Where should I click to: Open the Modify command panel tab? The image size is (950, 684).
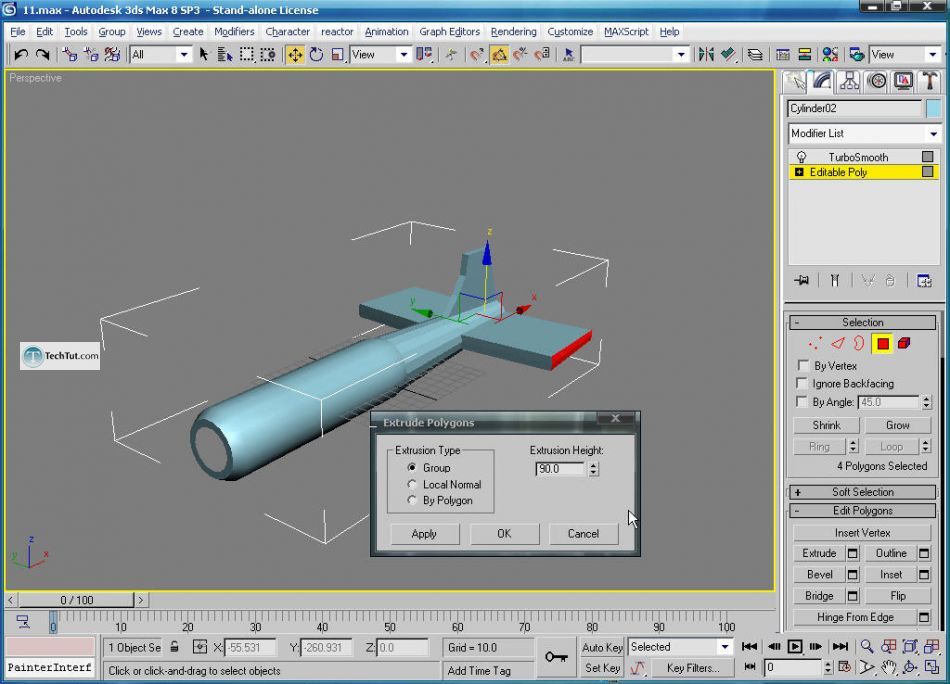click(822, 81)
